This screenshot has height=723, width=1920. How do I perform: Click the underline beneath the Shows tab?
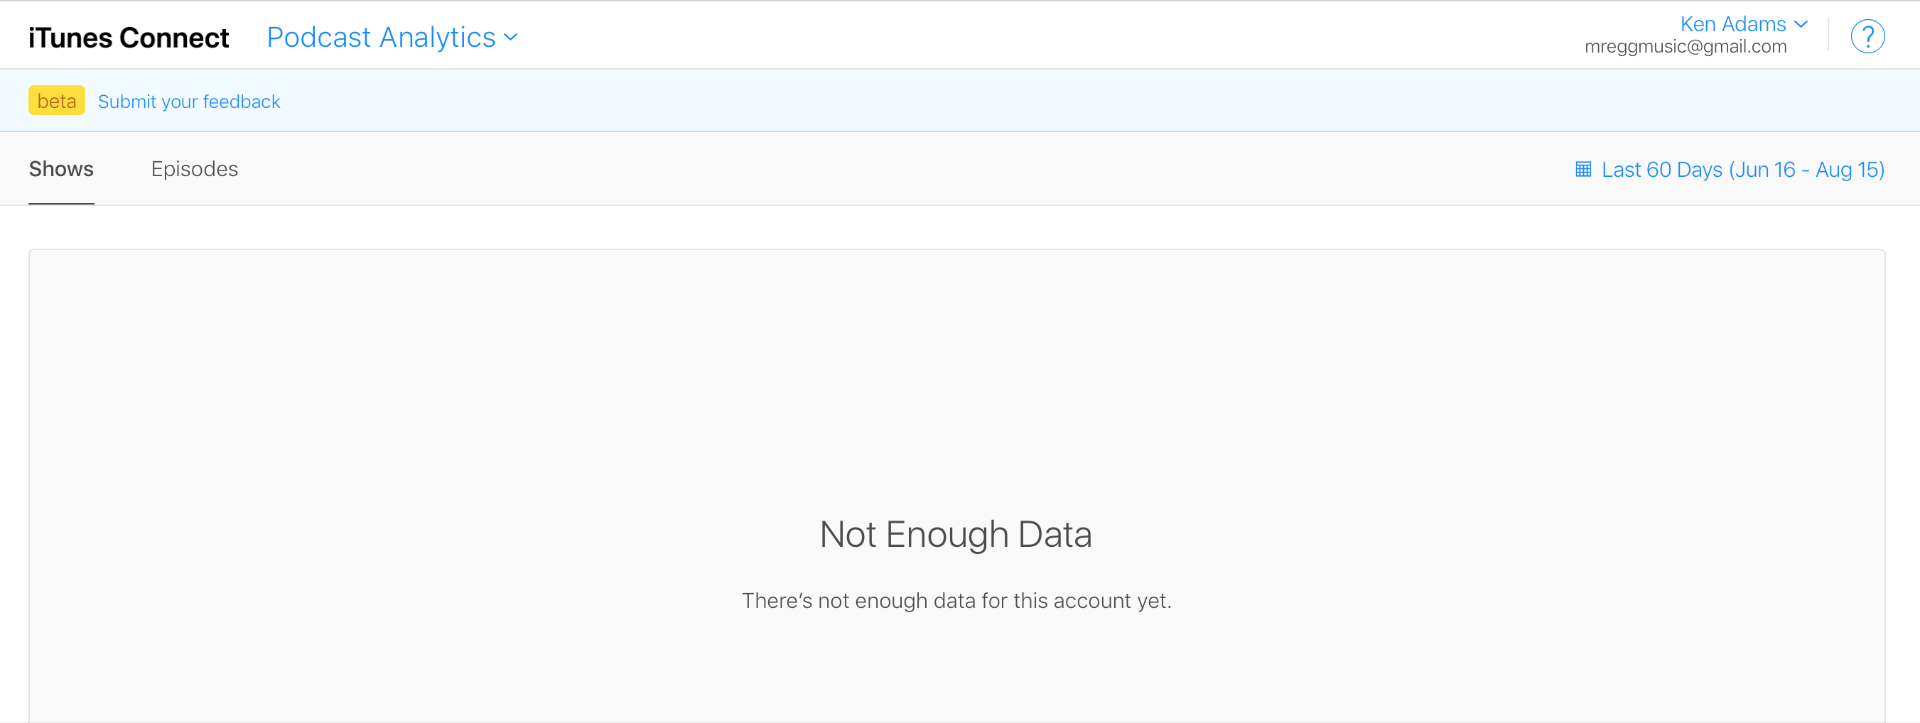click(61, 203)
